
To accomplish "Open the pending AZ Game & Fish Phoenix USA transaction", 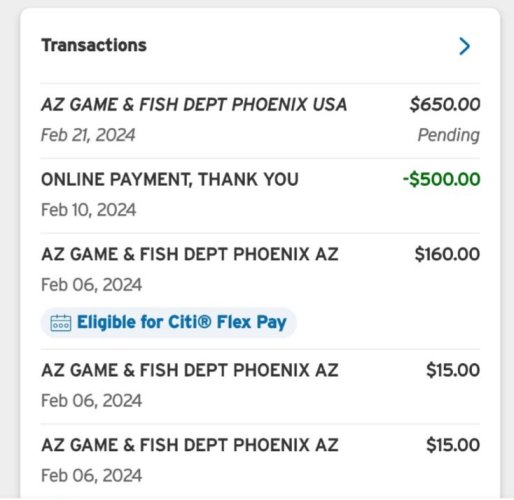I will point(260,120).
